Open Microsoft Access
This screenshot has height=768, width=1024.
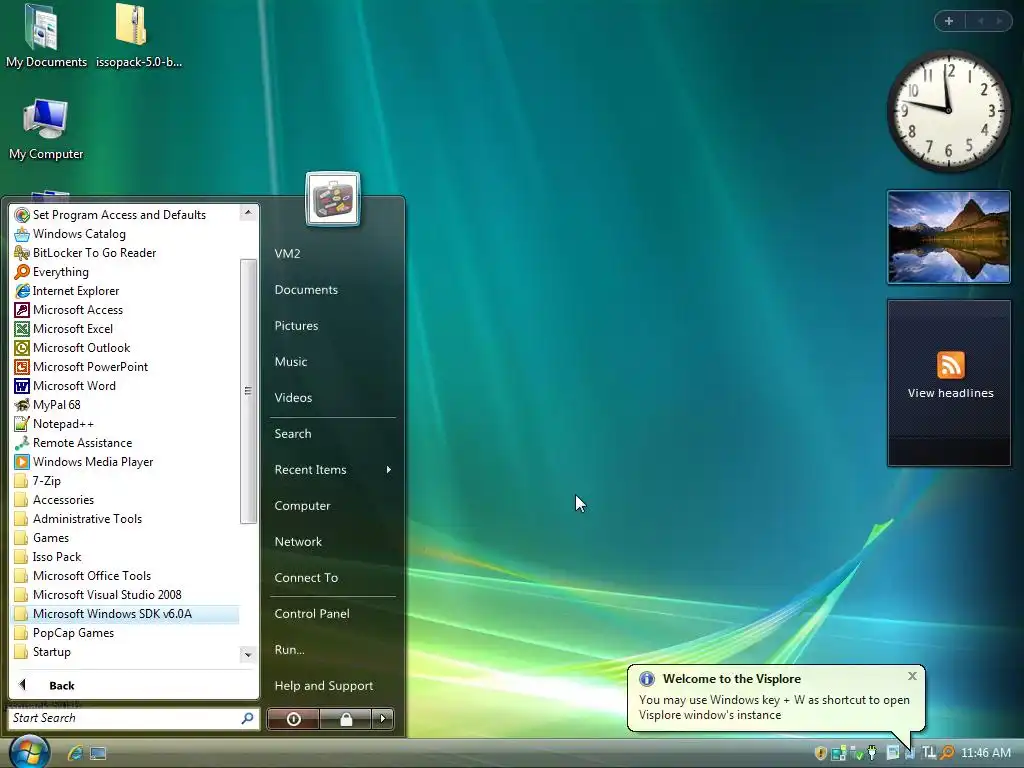pyautogui.click(x=125, y=310)
